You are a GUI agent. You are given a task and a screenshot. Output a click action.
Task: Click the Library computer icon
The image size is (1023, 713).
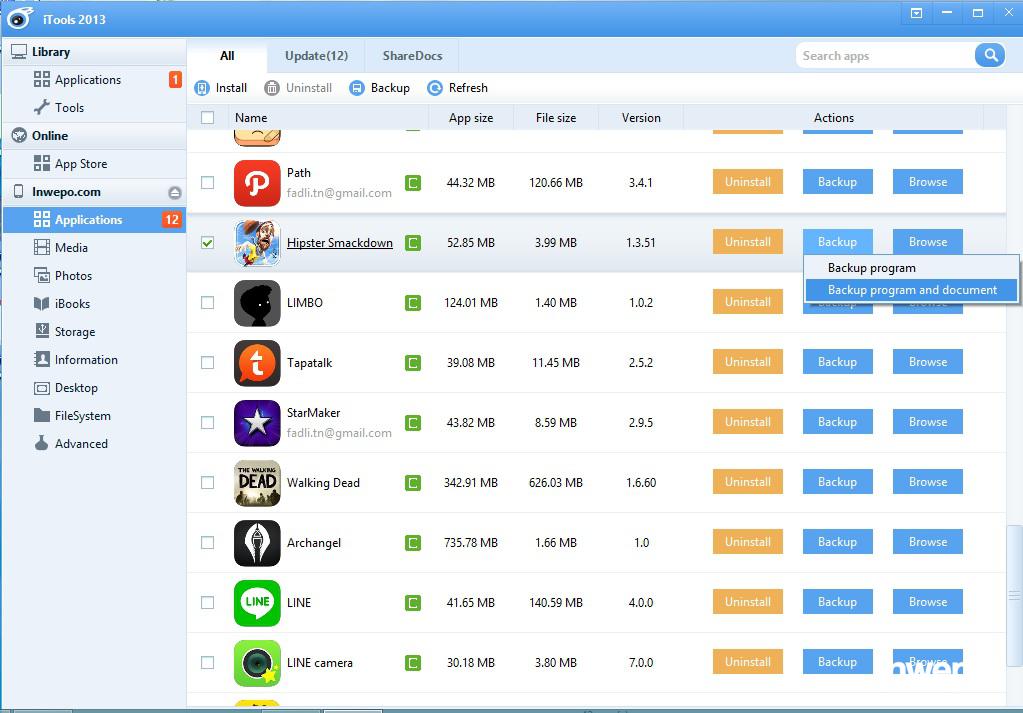pyautogui.click(x=19, y=52)
